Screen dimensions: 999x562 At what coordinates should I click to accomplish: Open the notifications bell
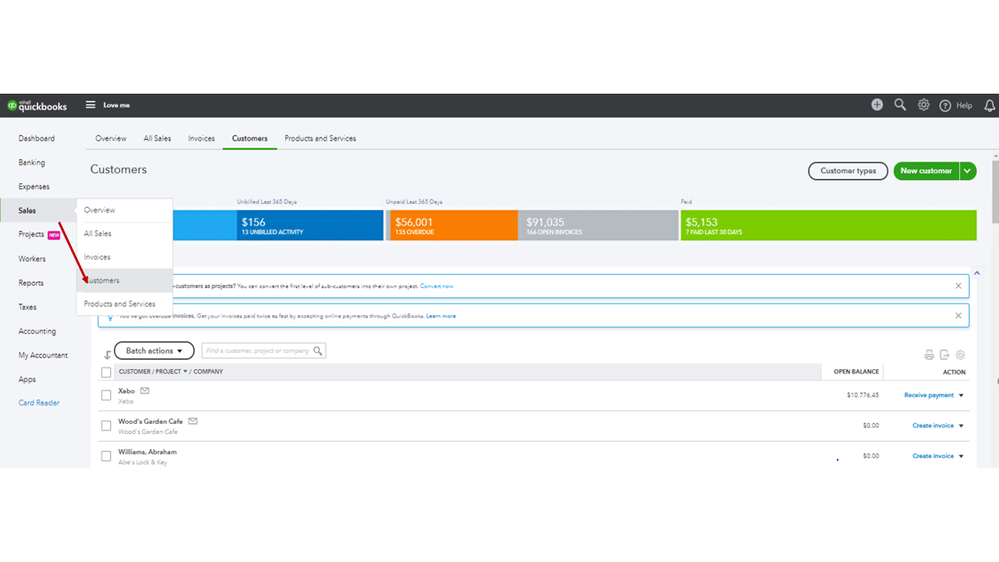[x=989, y=106]
